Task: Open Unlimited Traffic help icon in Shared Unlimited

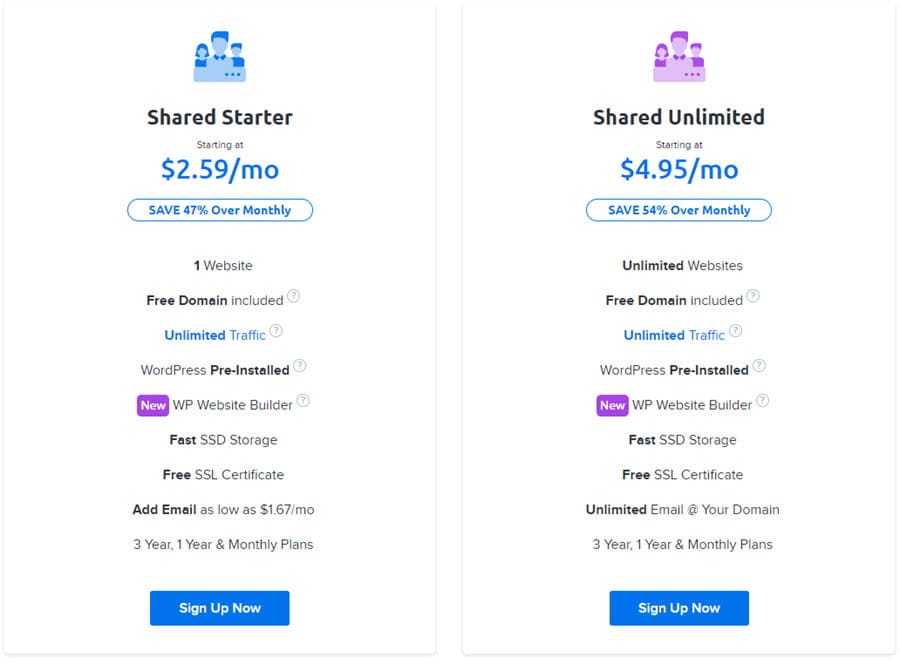Action: tap(735, 332)
